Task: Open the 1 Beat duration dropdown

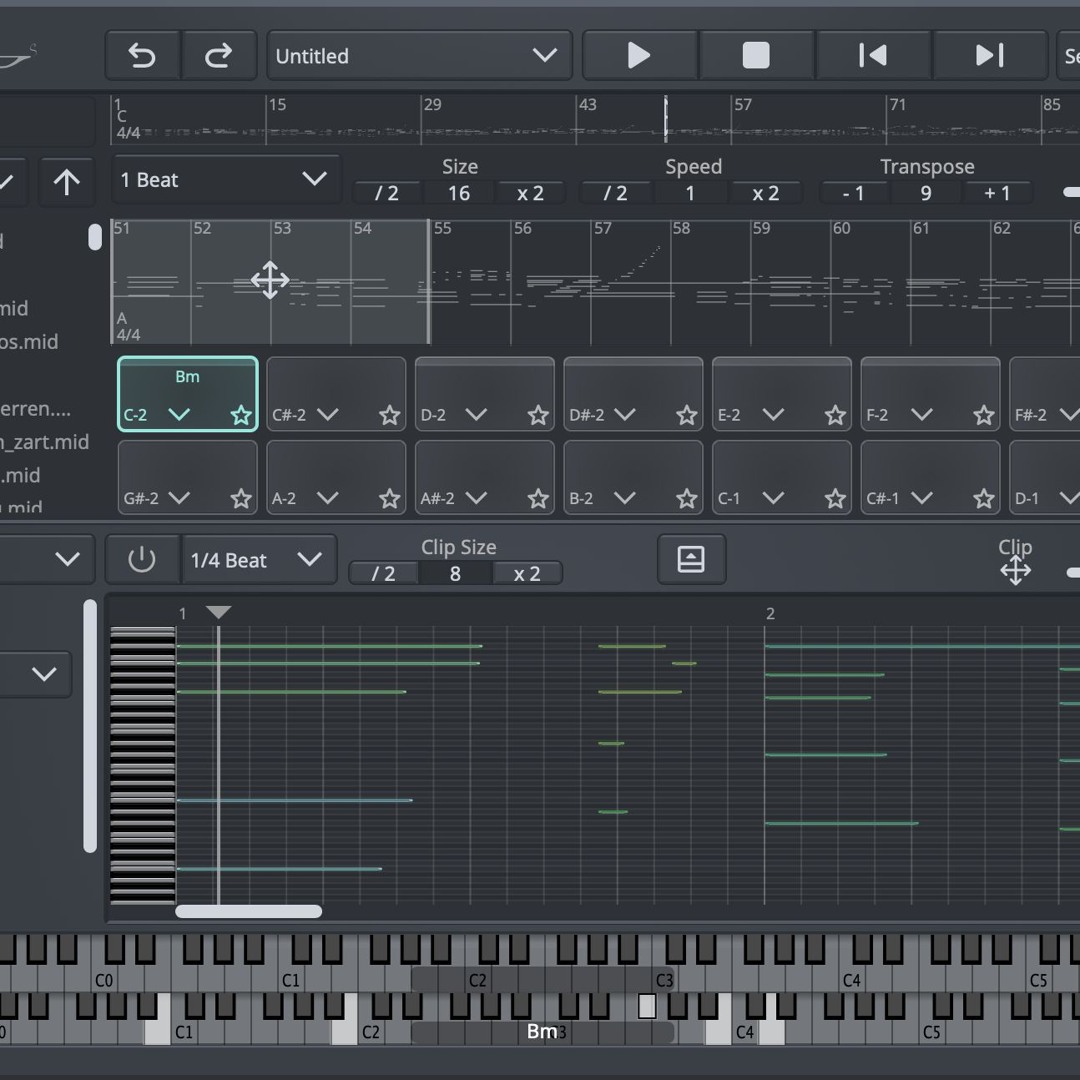Action: (225, 179)
